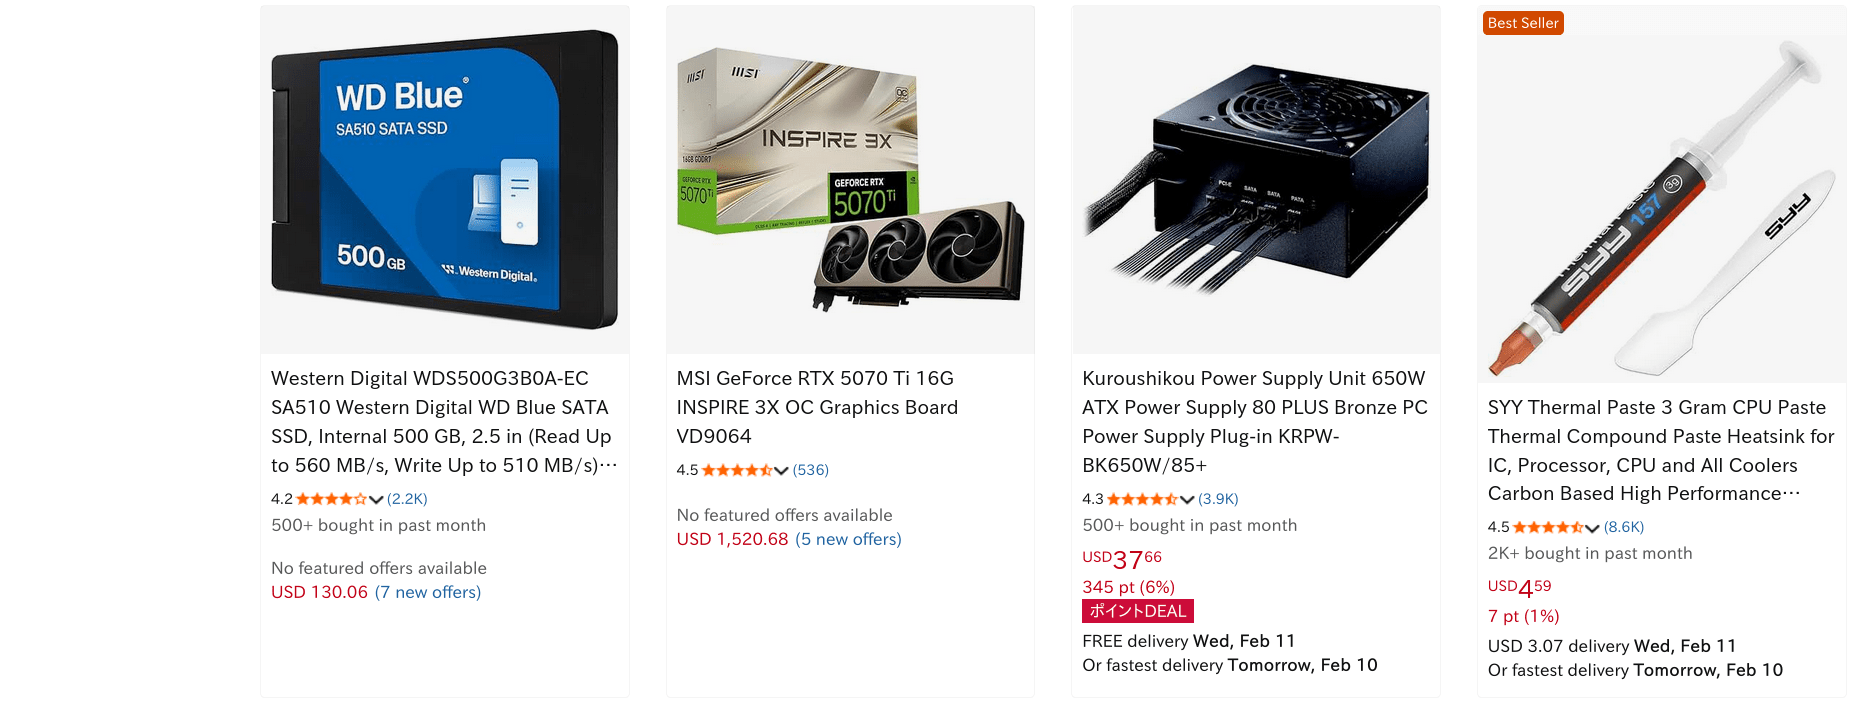Open Kuroushikou power supply product image
1874x710 pixels.
[1256, 180]
